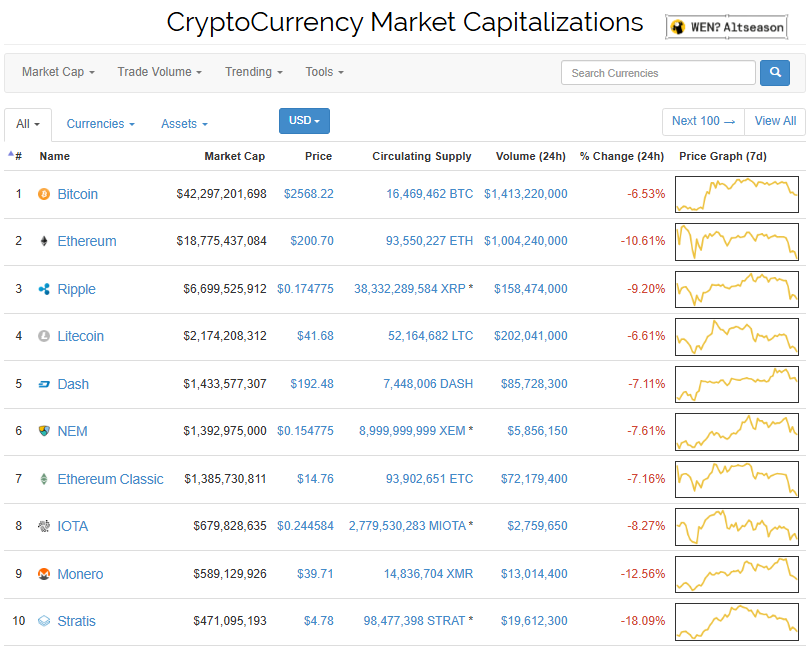Click the blue search magnifier button
Screen dimensions: 809x650
pyautogui.click(x=774, y=73)
